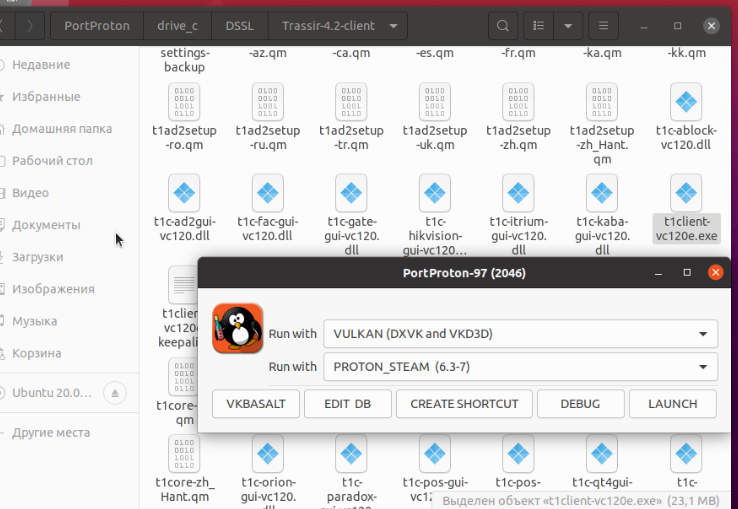Click the -az.qm file label
This screenshot has width=738, height=509.
pyautogui.click(x=268, y=53)
